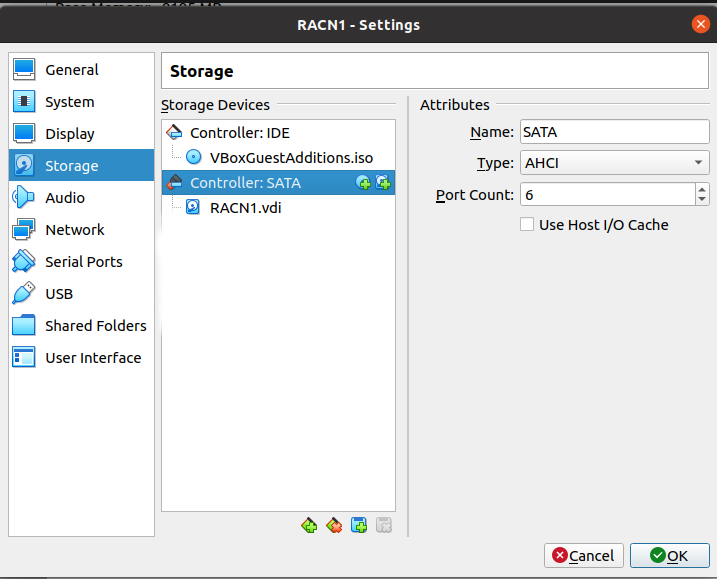The height and width of the screenshot is (579, 717).
Task: Click the Audio speaker icon in sidebar
Action: point(24,198)
